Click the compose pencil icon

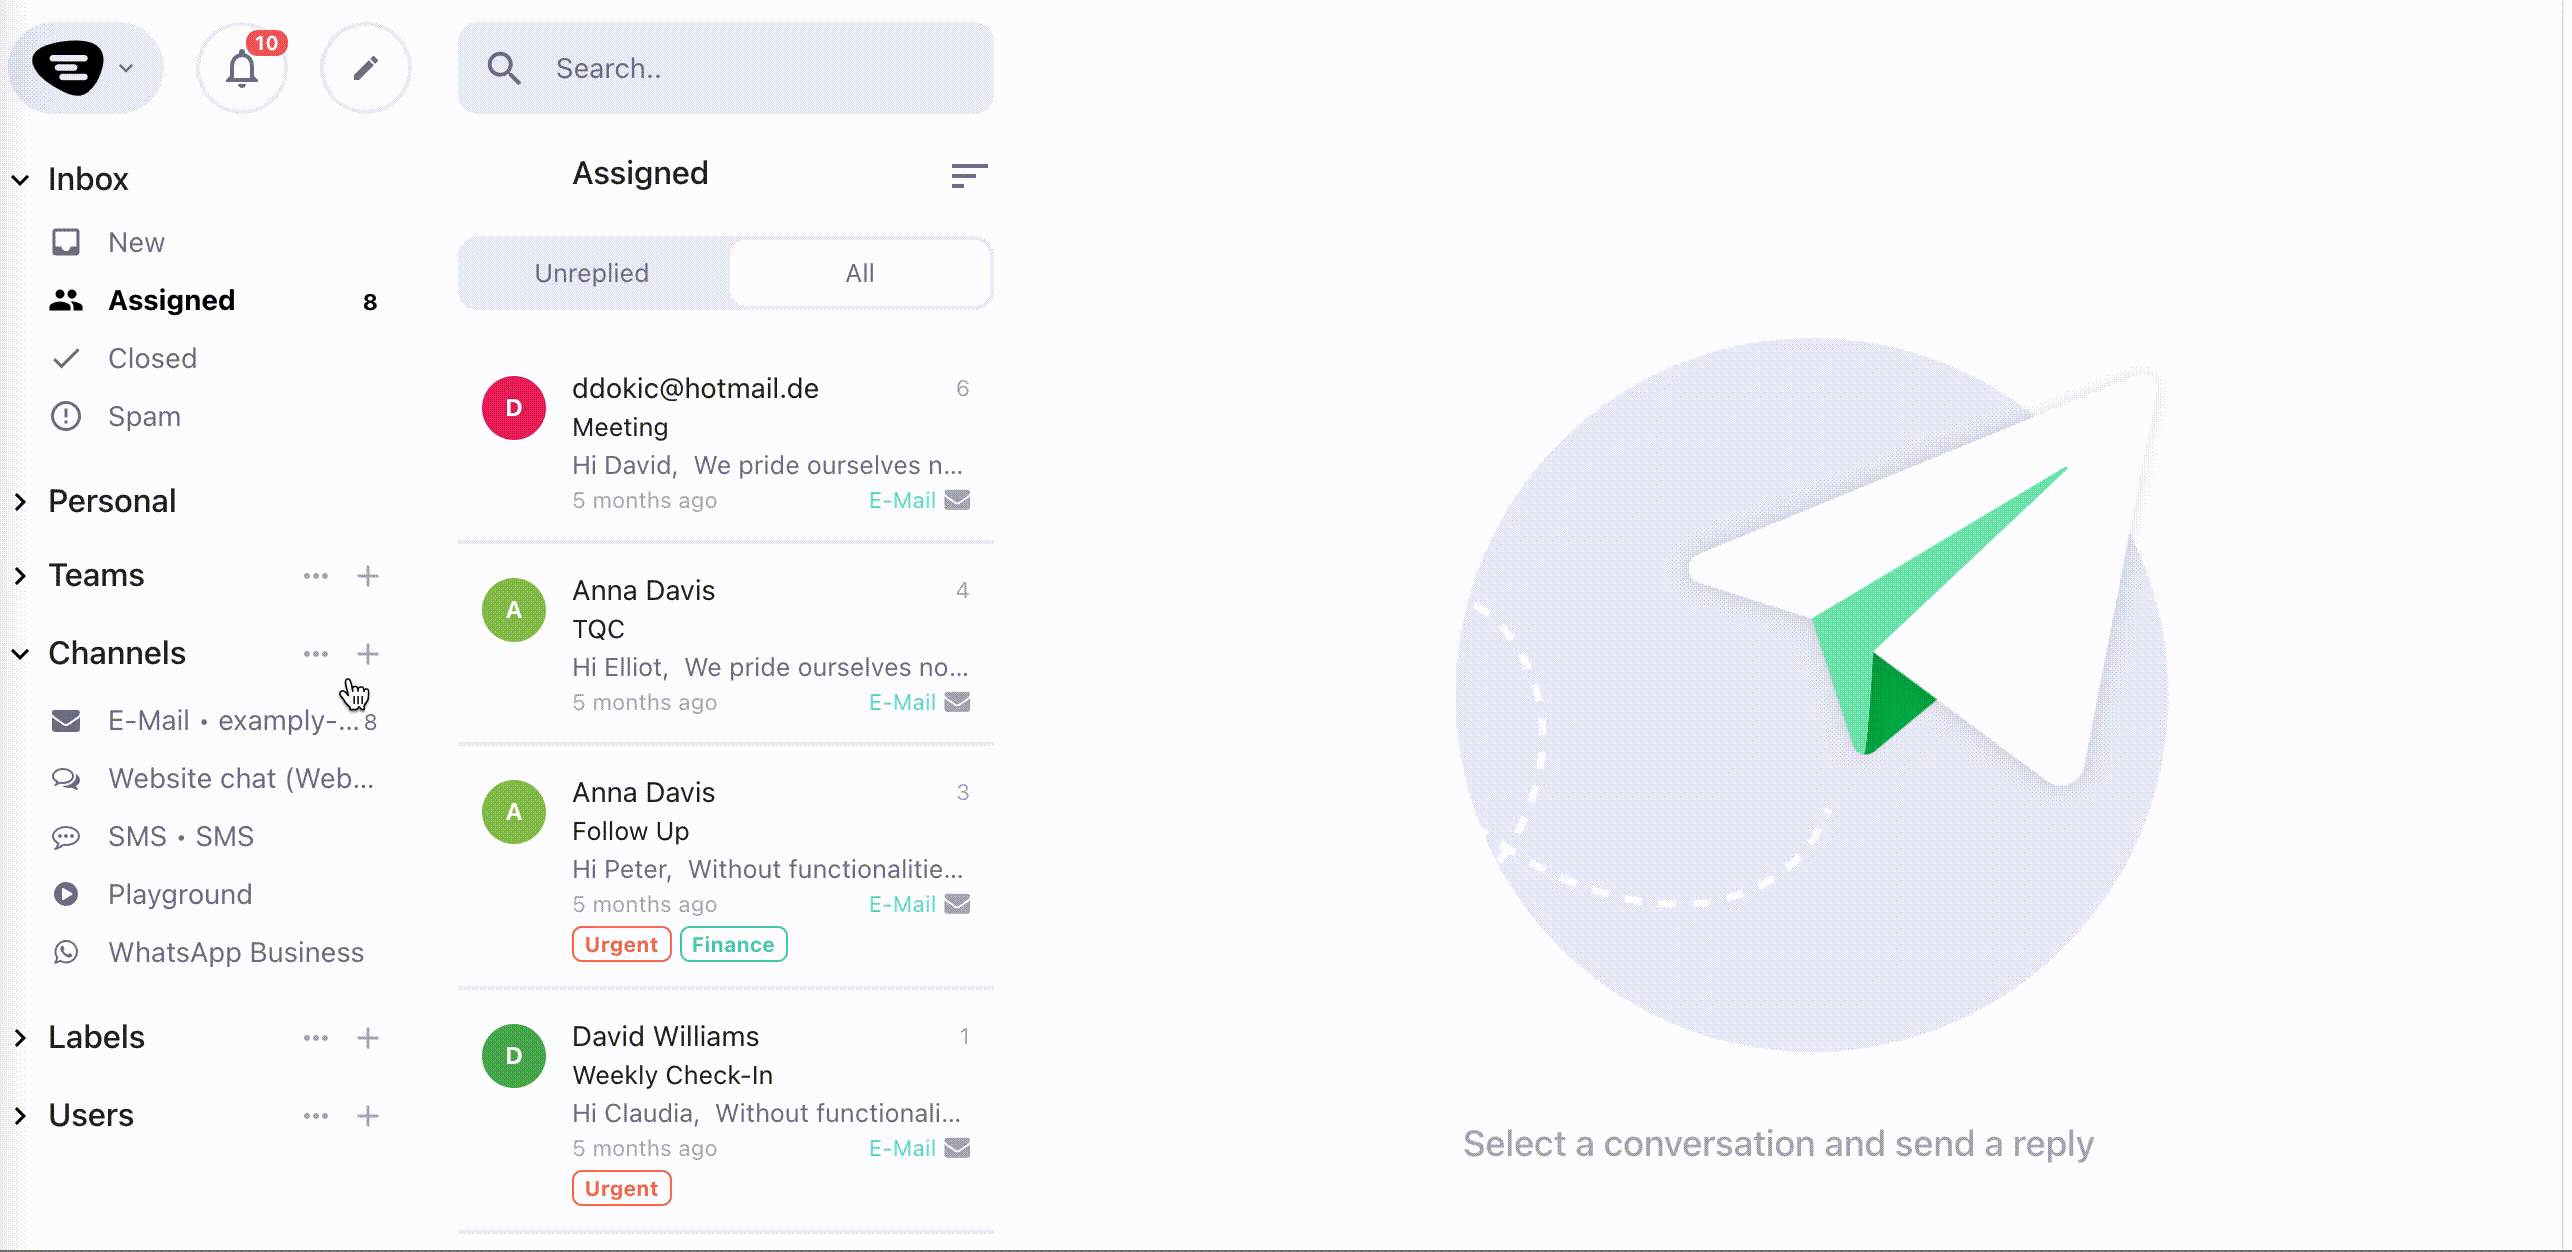click(366, 68)
